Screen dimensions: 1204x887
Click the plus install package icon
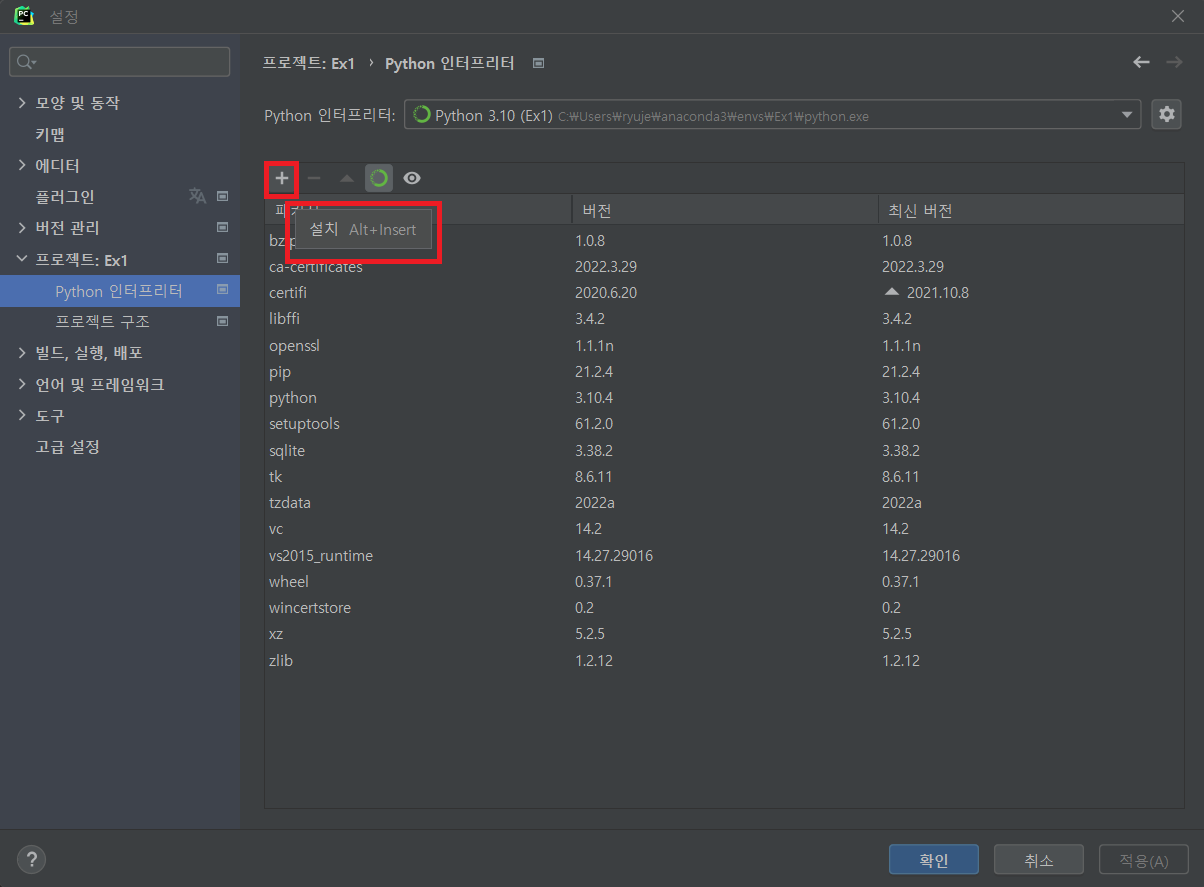tap(282, 178)
